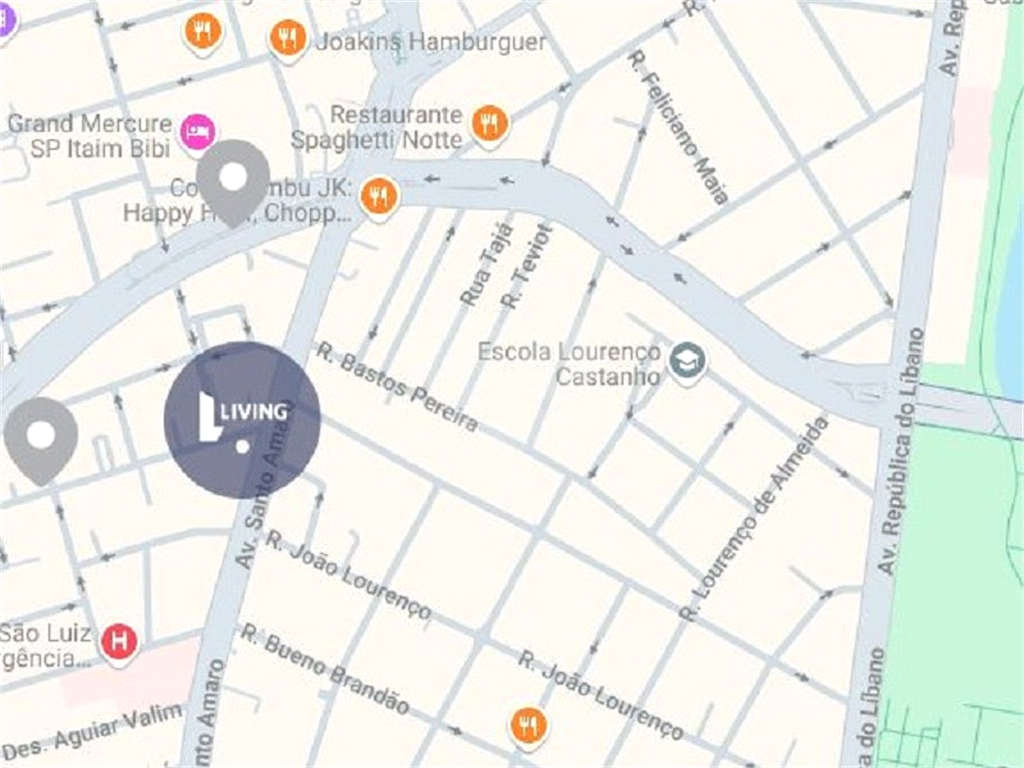Click the Joakins Hamburguer label
This screenshot has height=768, width=1024.
(x=431, y=42)
